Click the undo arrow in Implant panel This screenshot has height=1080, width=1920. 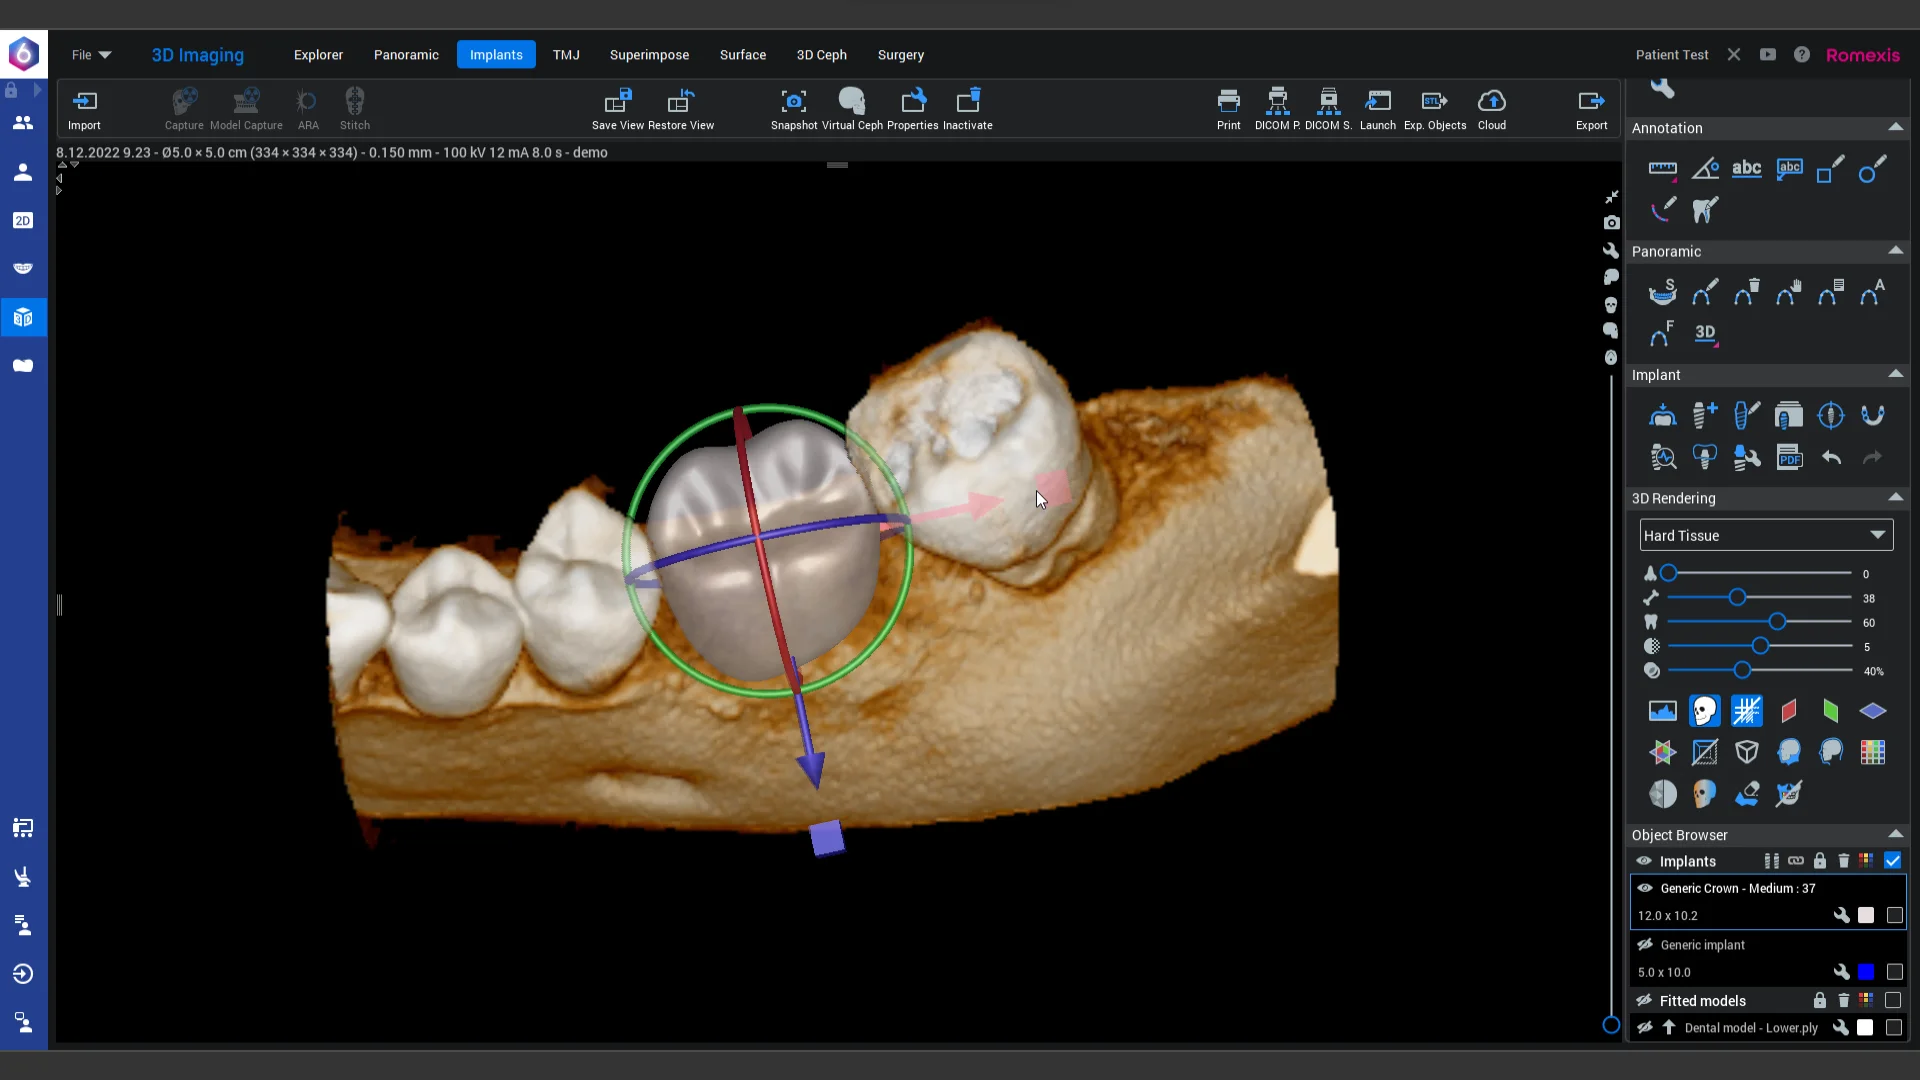pyautogui.click(x=1831, y=458)
